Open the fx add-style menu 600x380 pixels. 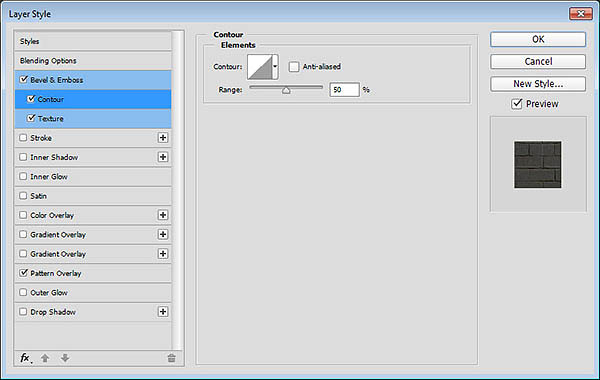click(25, 358)
